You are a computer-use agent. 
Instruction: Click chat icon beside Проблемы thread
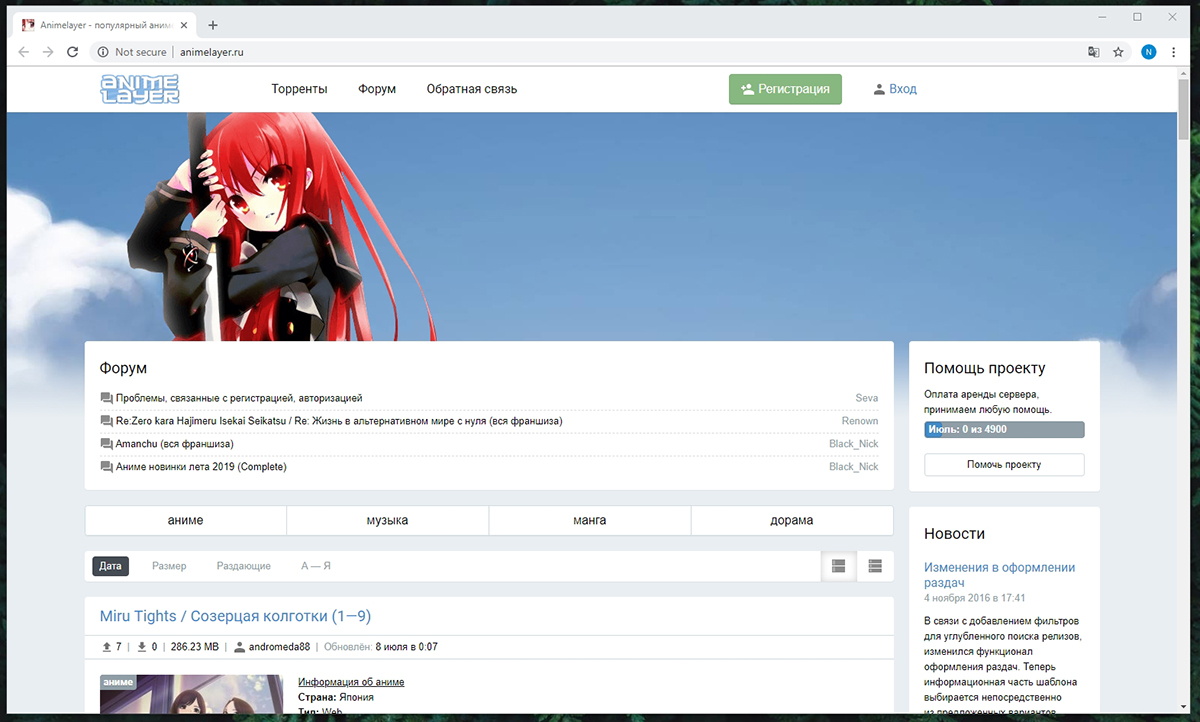107,398
